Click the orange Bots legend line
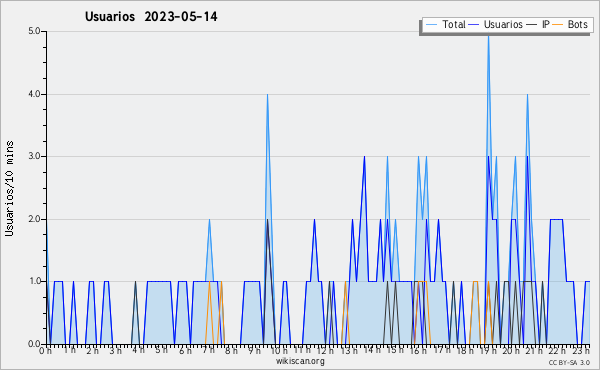600x370 pixels. point(558,25)
